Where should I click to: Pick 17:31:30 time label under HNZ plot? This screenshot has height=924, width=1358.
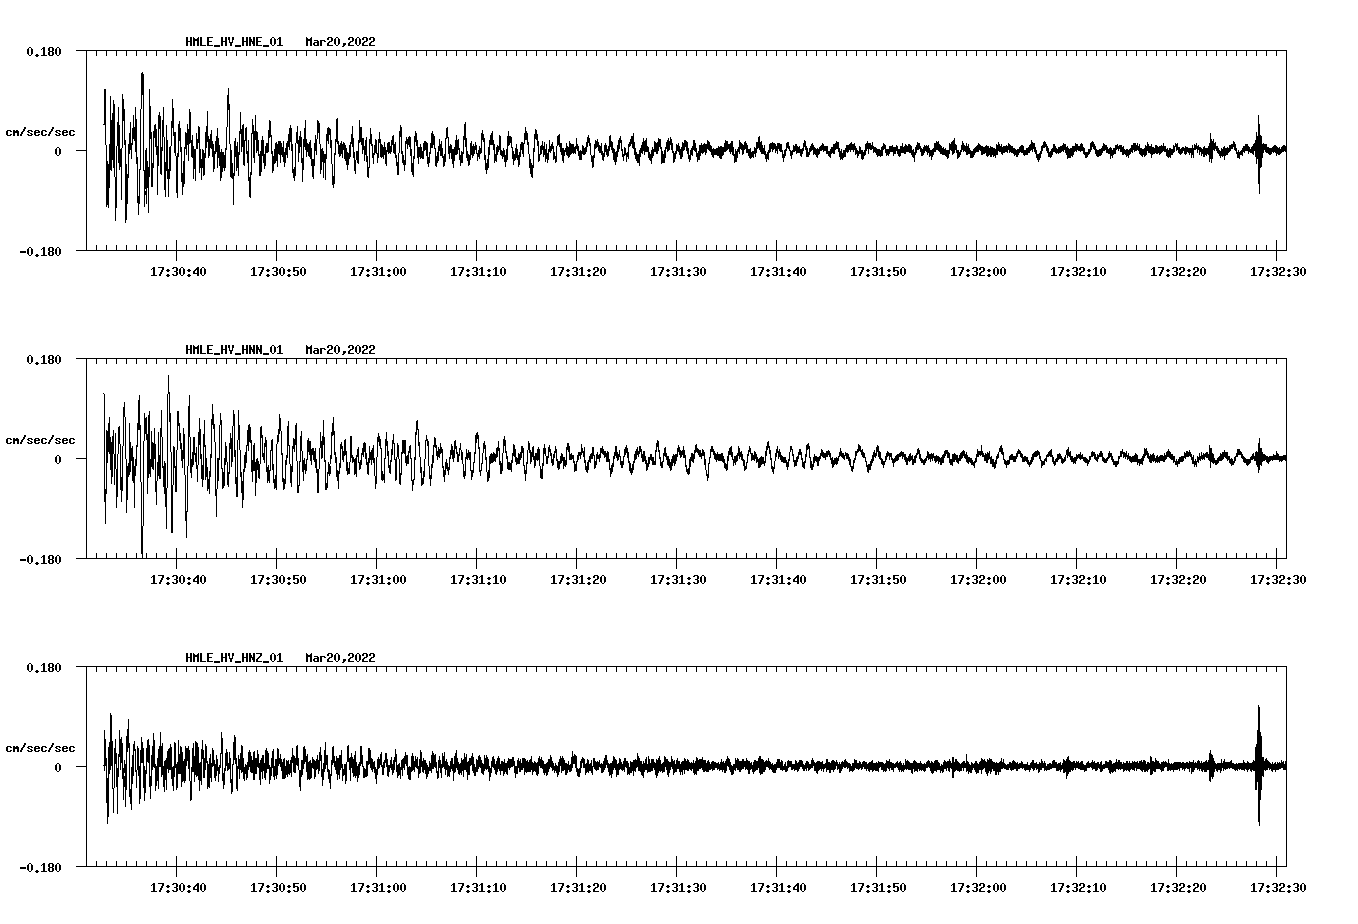(x=678, y=887)
